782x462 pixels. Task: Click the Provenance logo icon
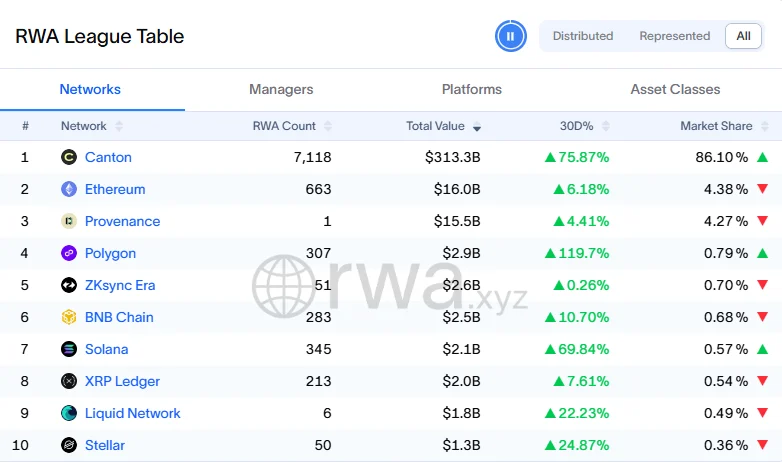coord(69,221)
